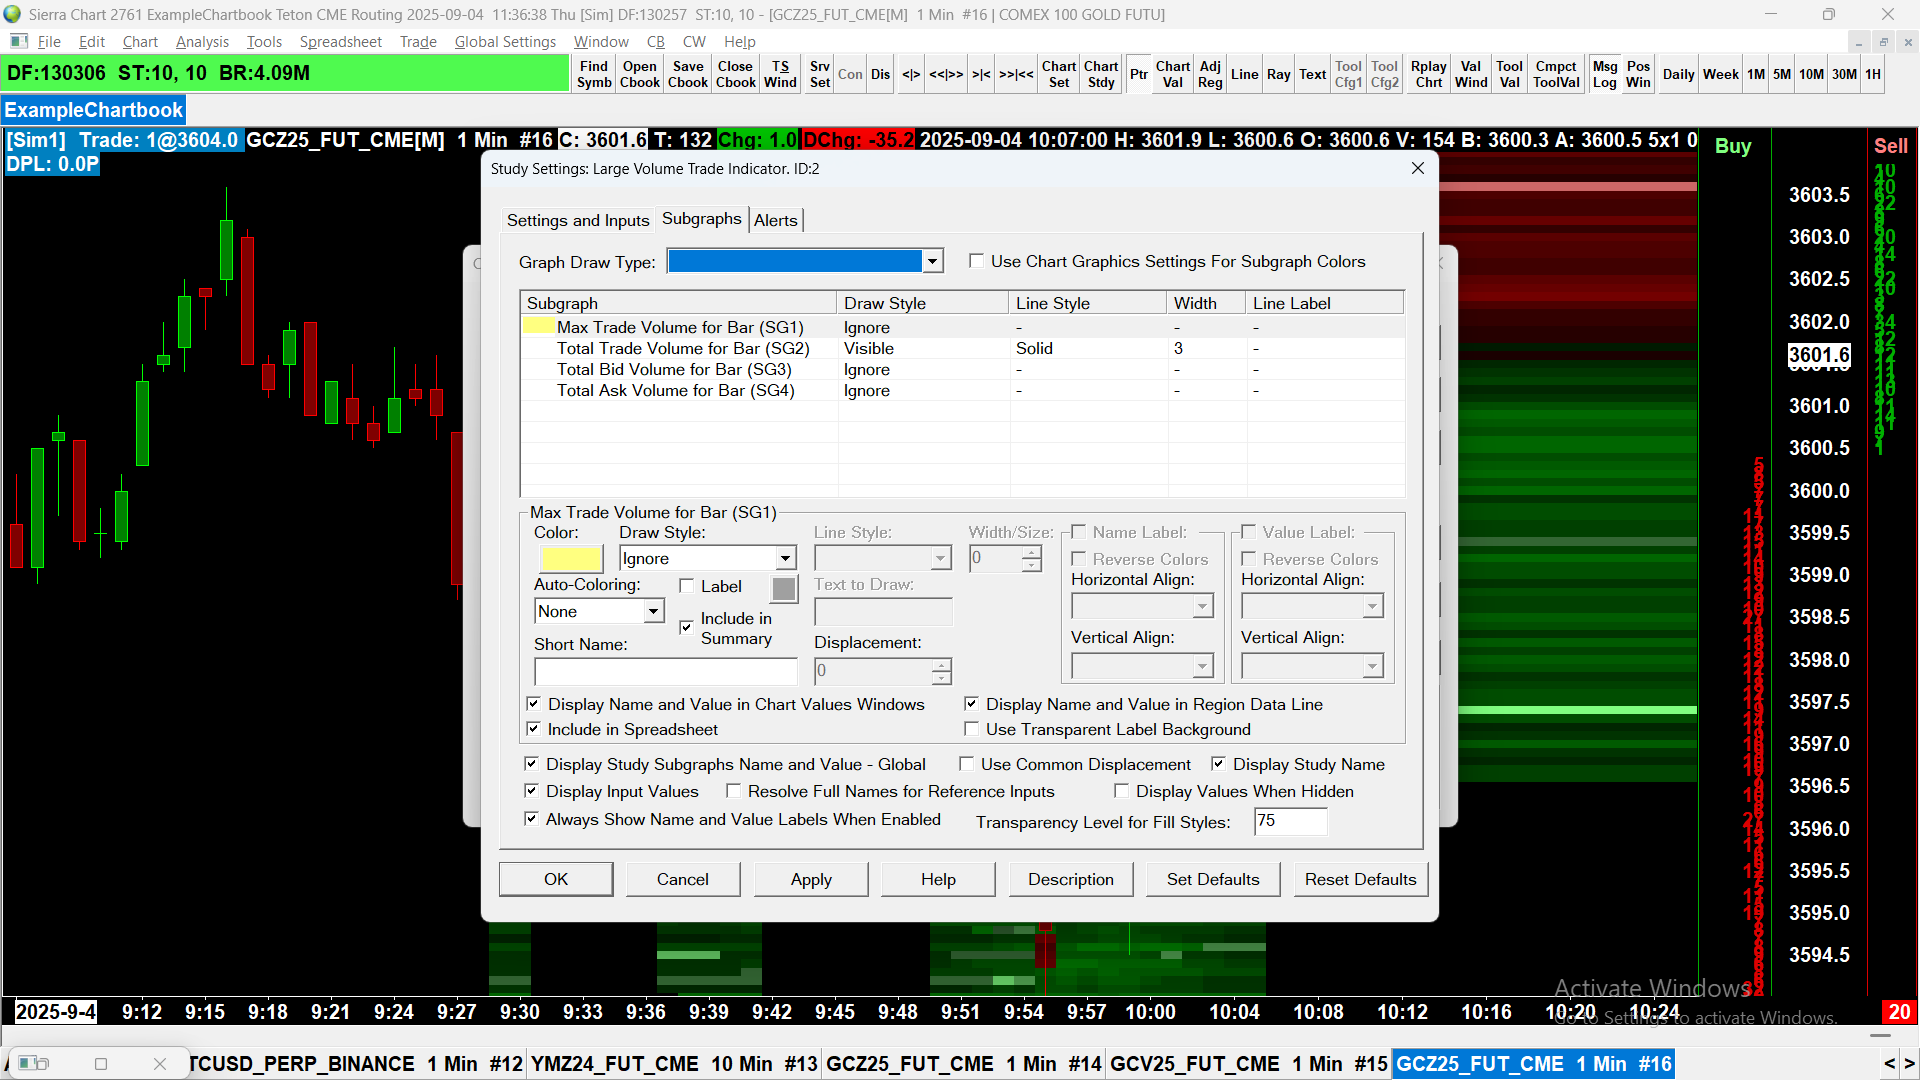
Task: Click the Tool Cfg2 toolbar button
Action: click(1385, 74)
